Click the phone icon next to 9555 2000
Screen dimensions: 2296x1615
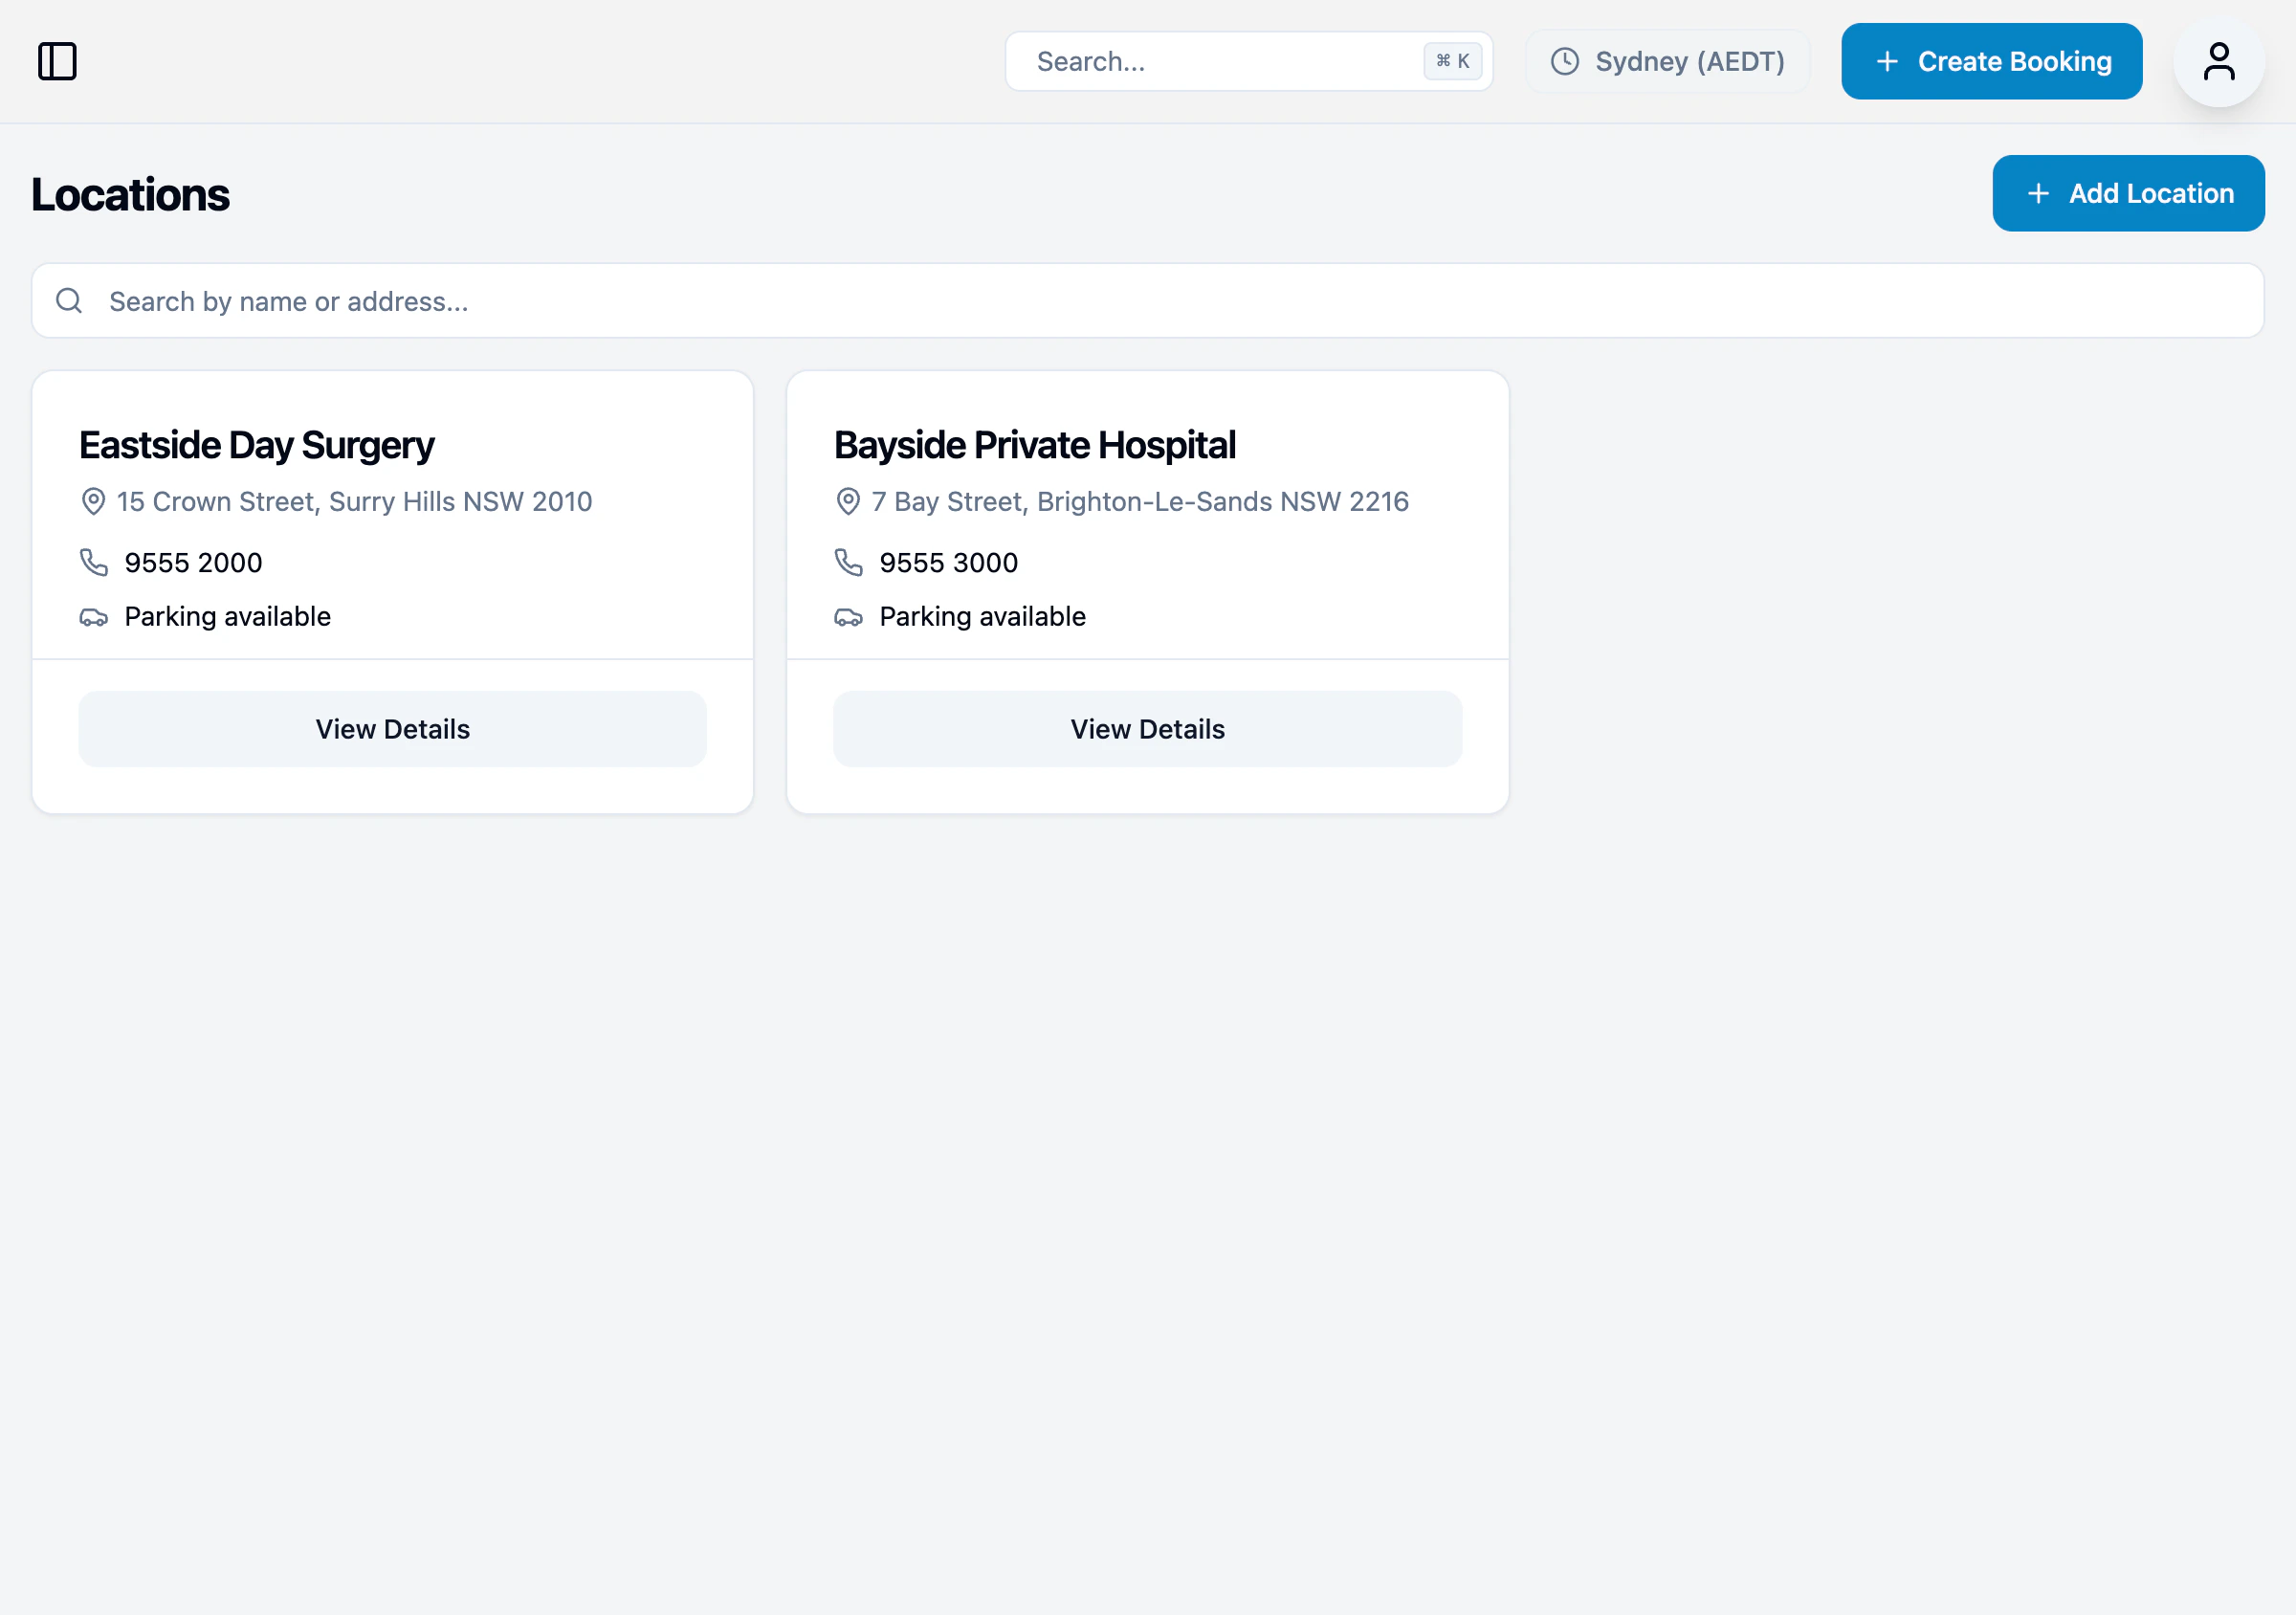(x=93, y=562)
